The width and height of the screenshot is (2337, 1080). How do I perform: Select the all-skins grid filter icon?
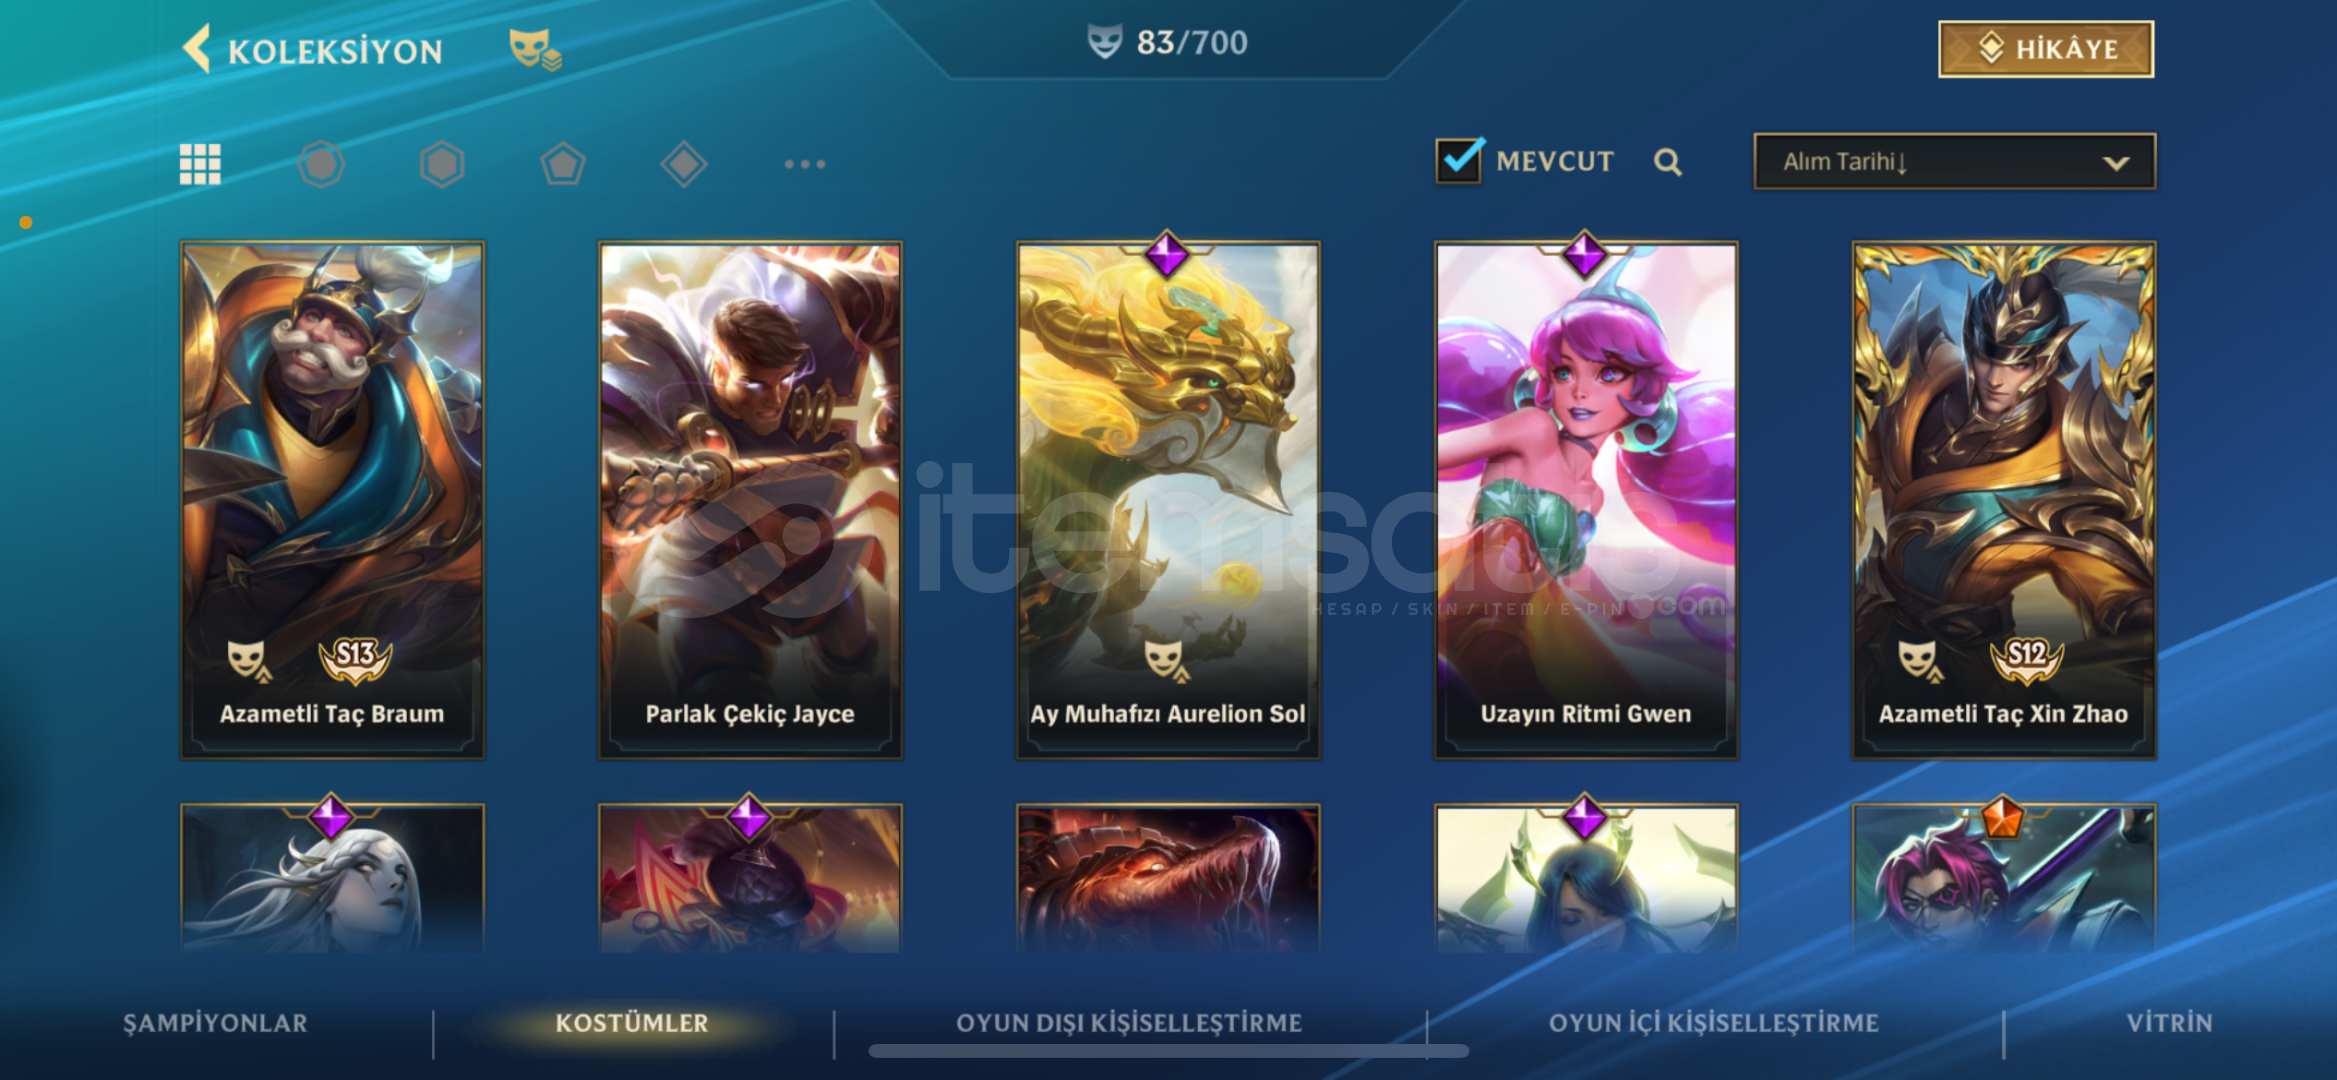[x=200, y=164]
